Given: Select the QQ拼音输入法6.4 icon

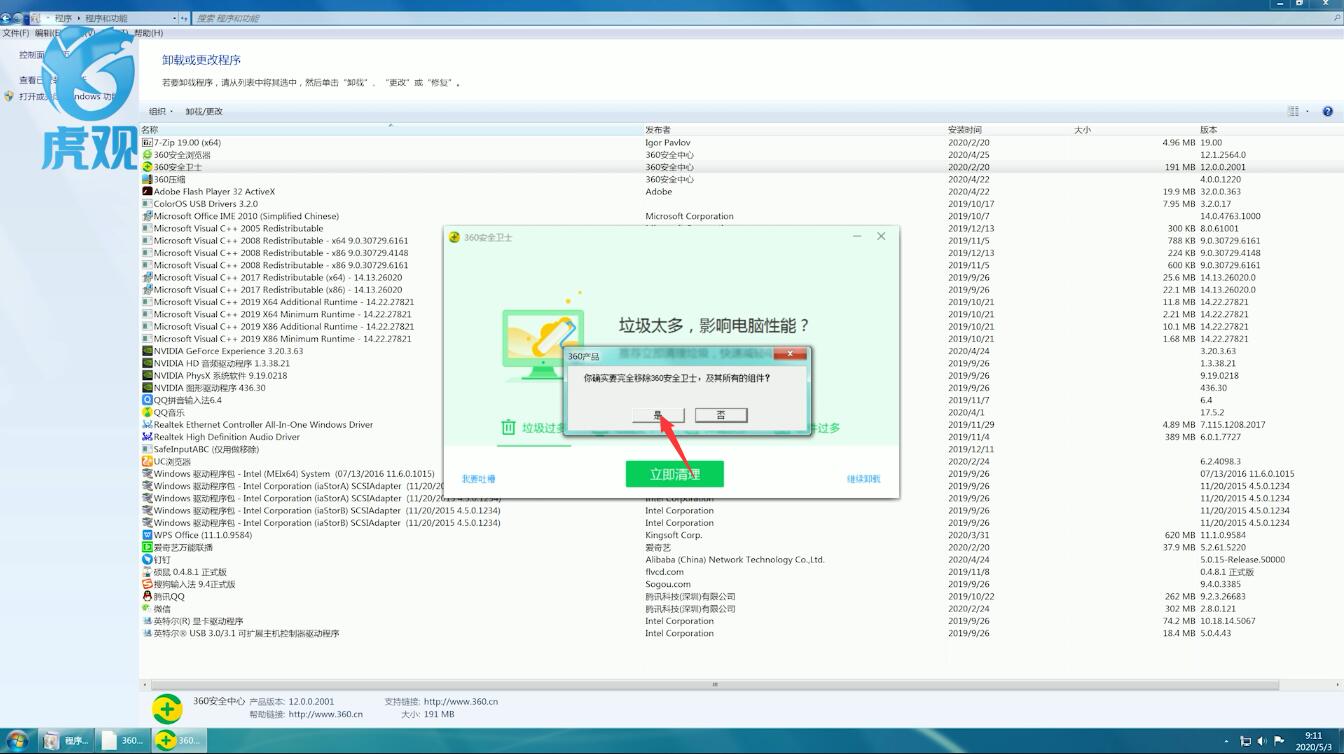Looking at the screenshot, I should pyautogui.click(x=147, y=400).
